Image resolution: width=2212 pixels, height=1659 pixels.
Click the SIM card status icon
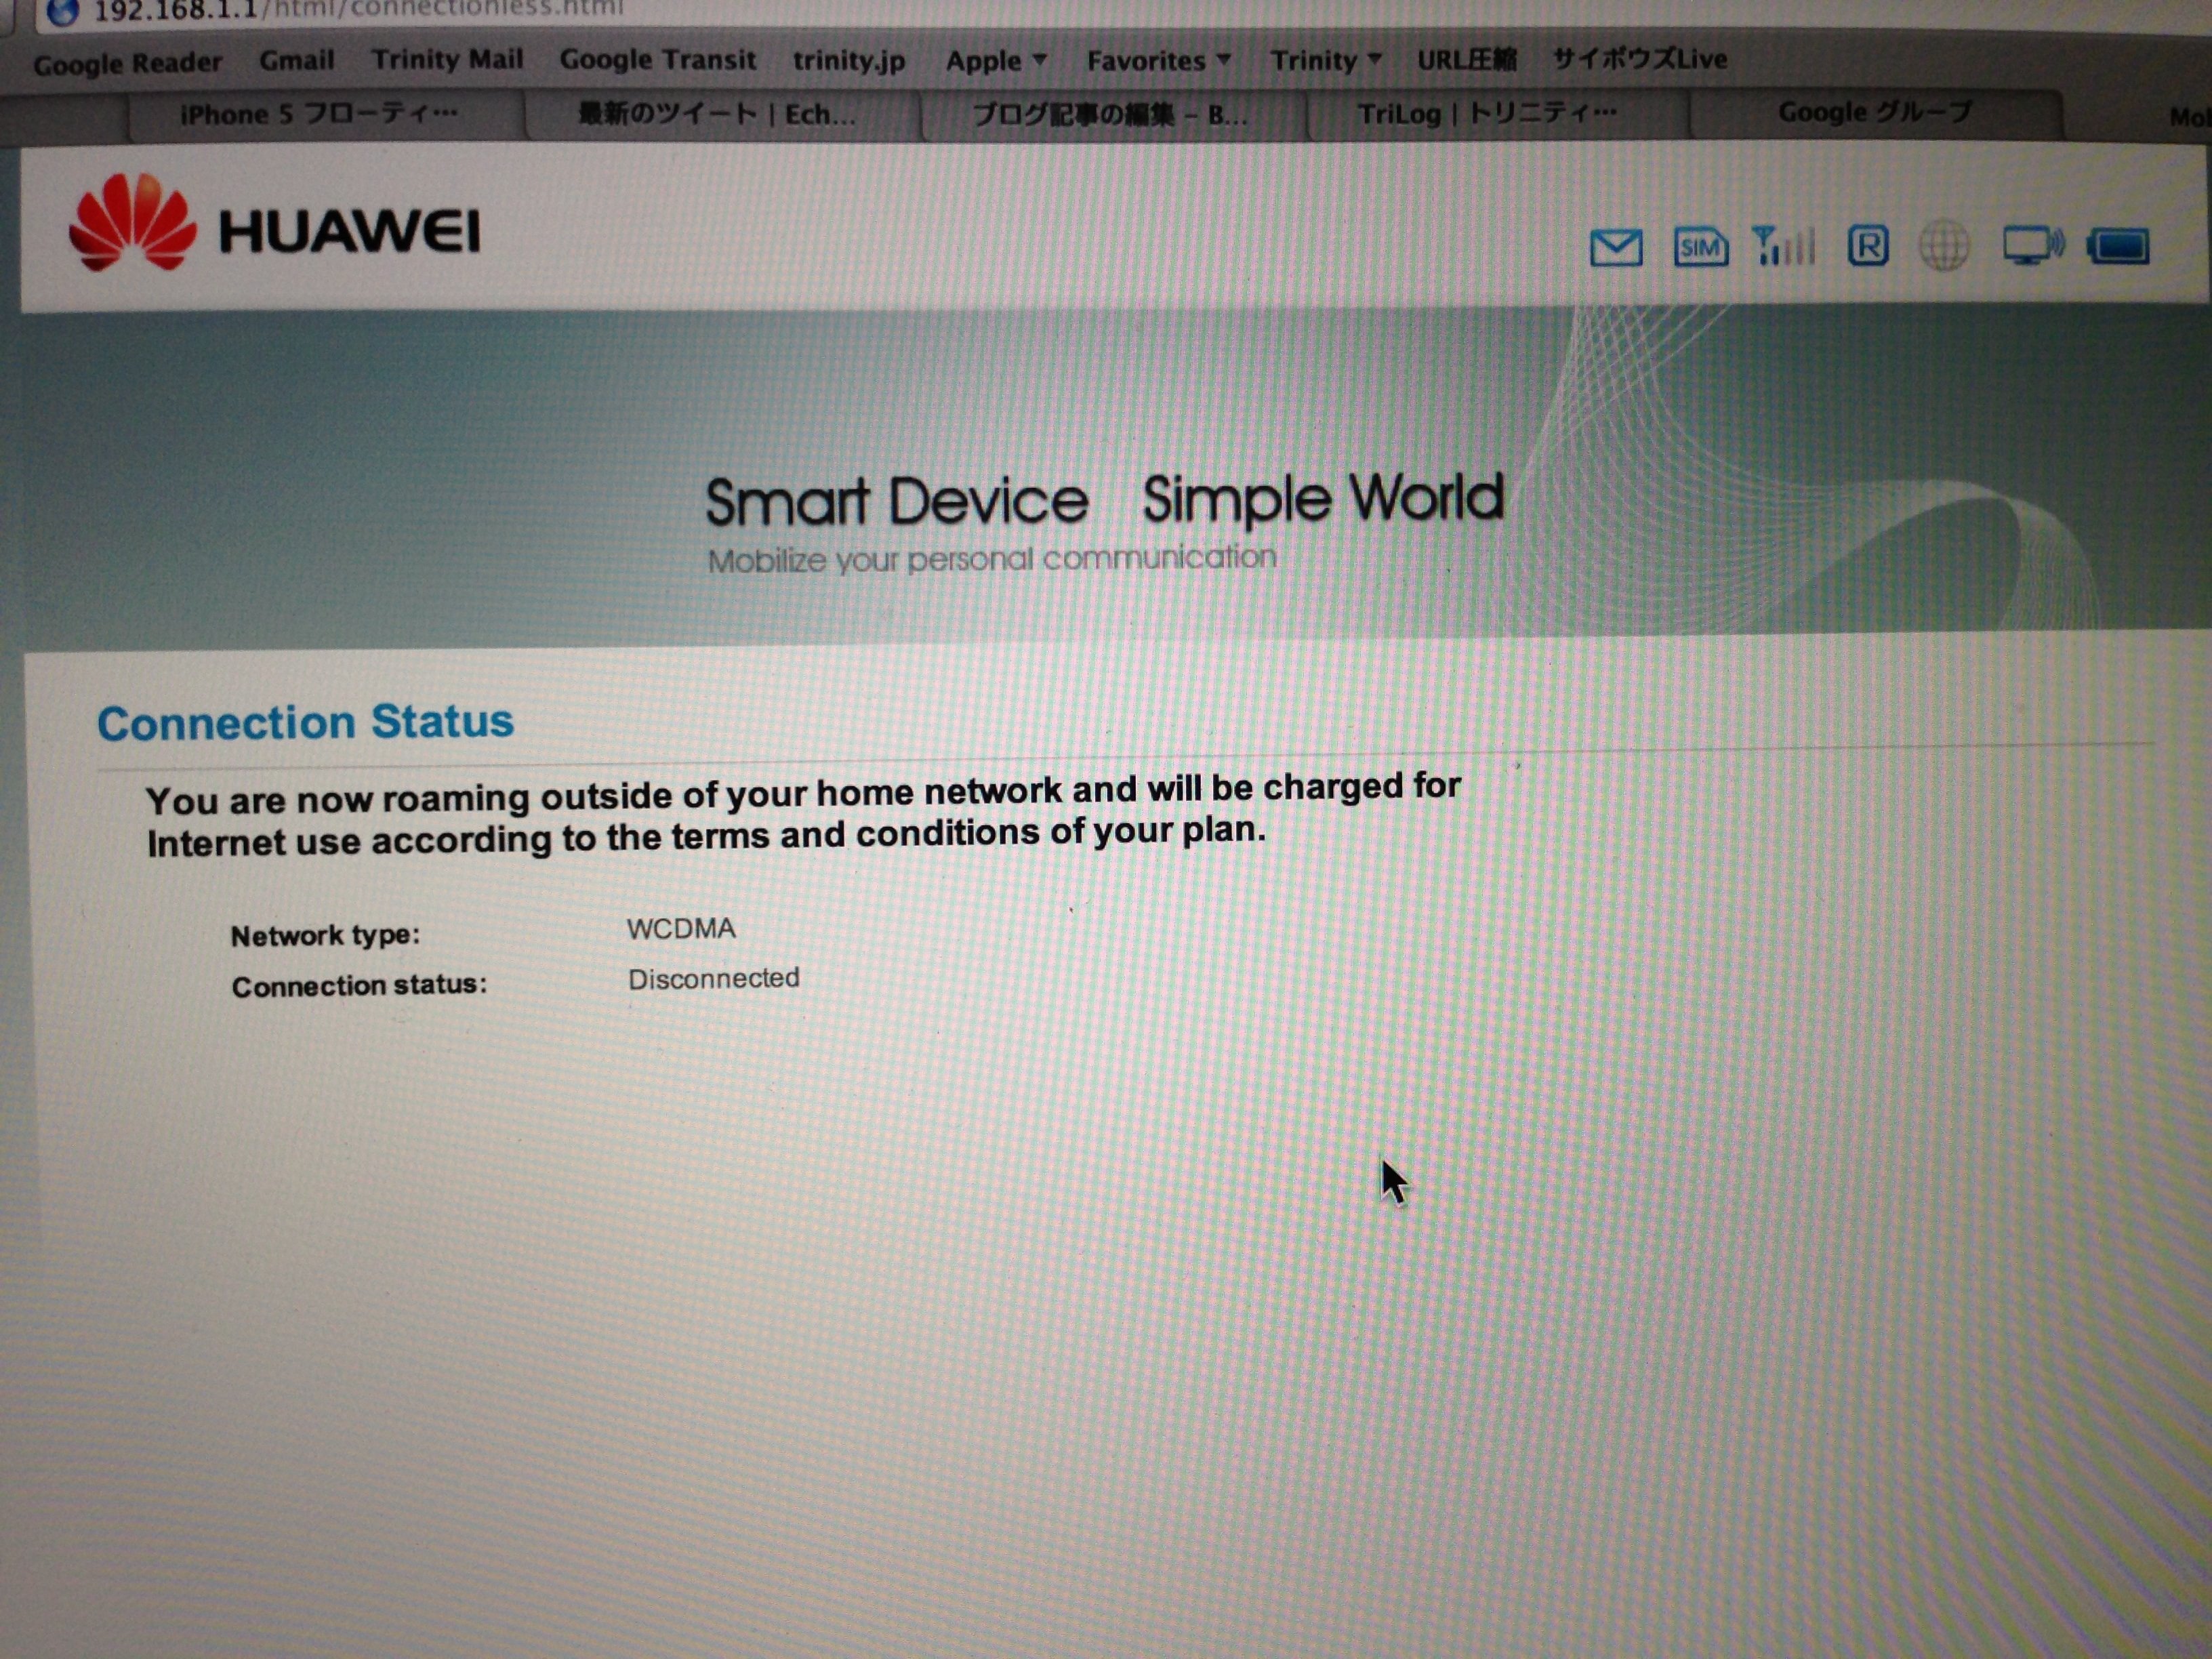click(1700, 247)
